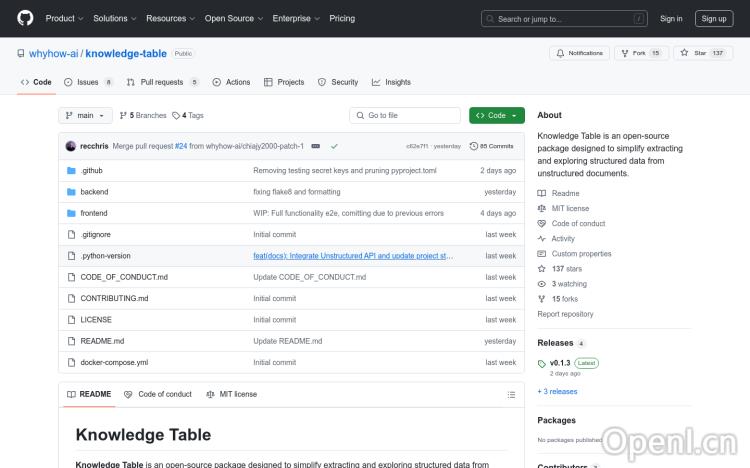Focus the Go to file input

[405, 115]
